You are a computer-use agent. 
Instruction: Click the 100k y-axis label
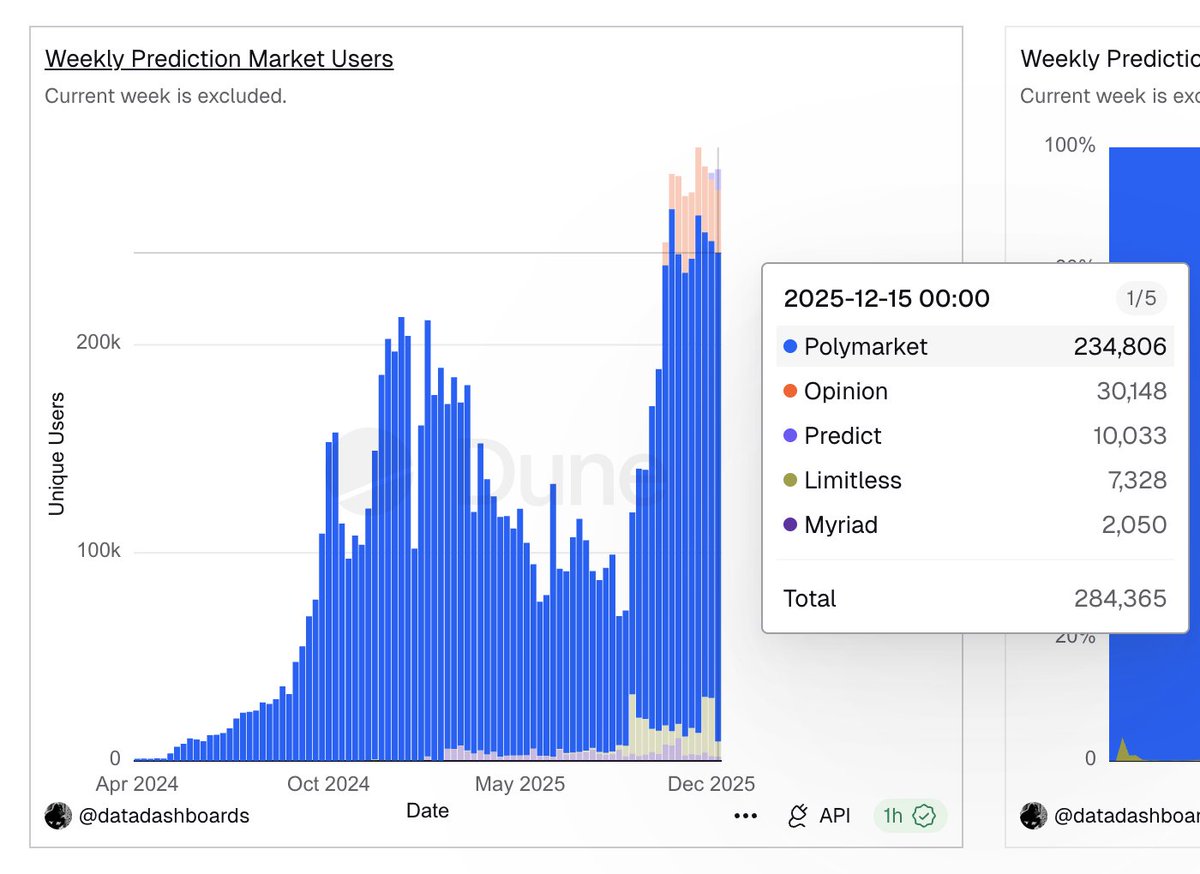point(100,551)
